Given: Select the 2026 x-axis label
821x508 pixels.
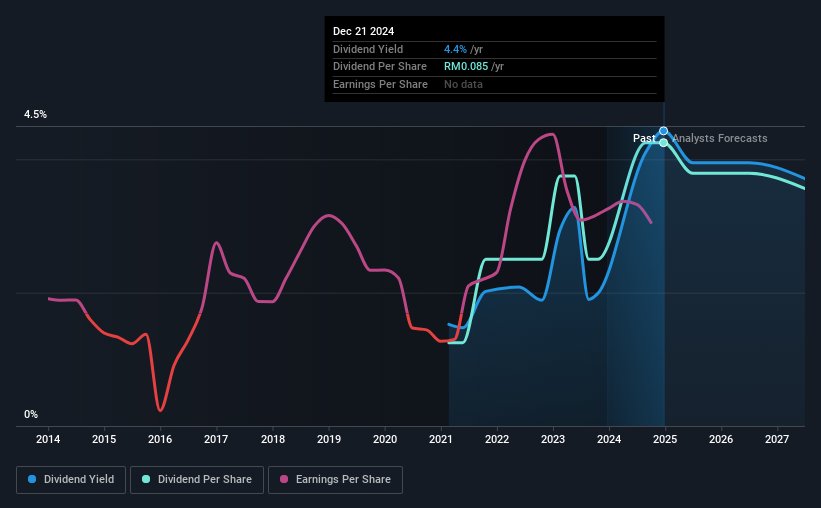Looking at the screenshot, I should [721, 439].
